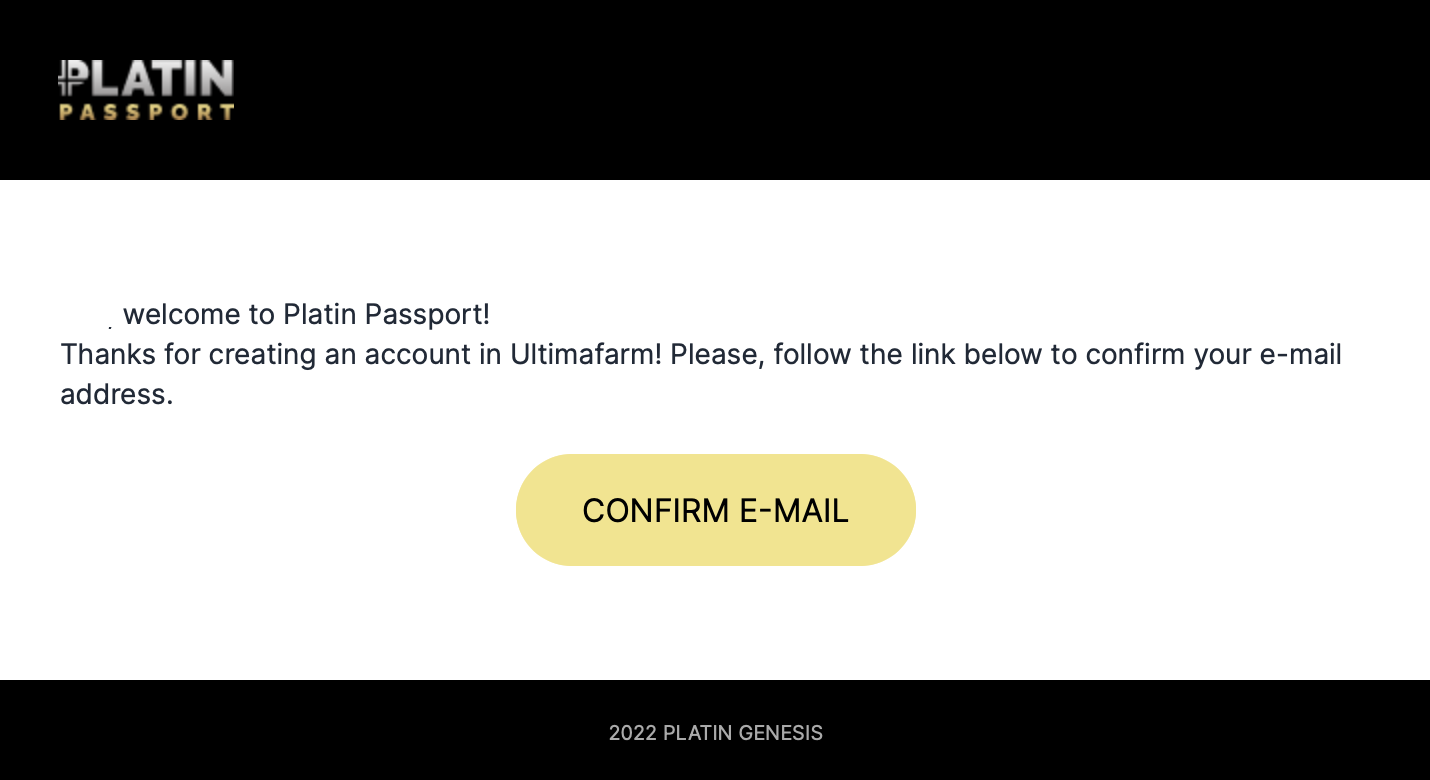The width and height of the screenshot is (1430, 780).
Task: Click the word "Platin Passport!" in the greeting
Action: click(x=387, y=315)
